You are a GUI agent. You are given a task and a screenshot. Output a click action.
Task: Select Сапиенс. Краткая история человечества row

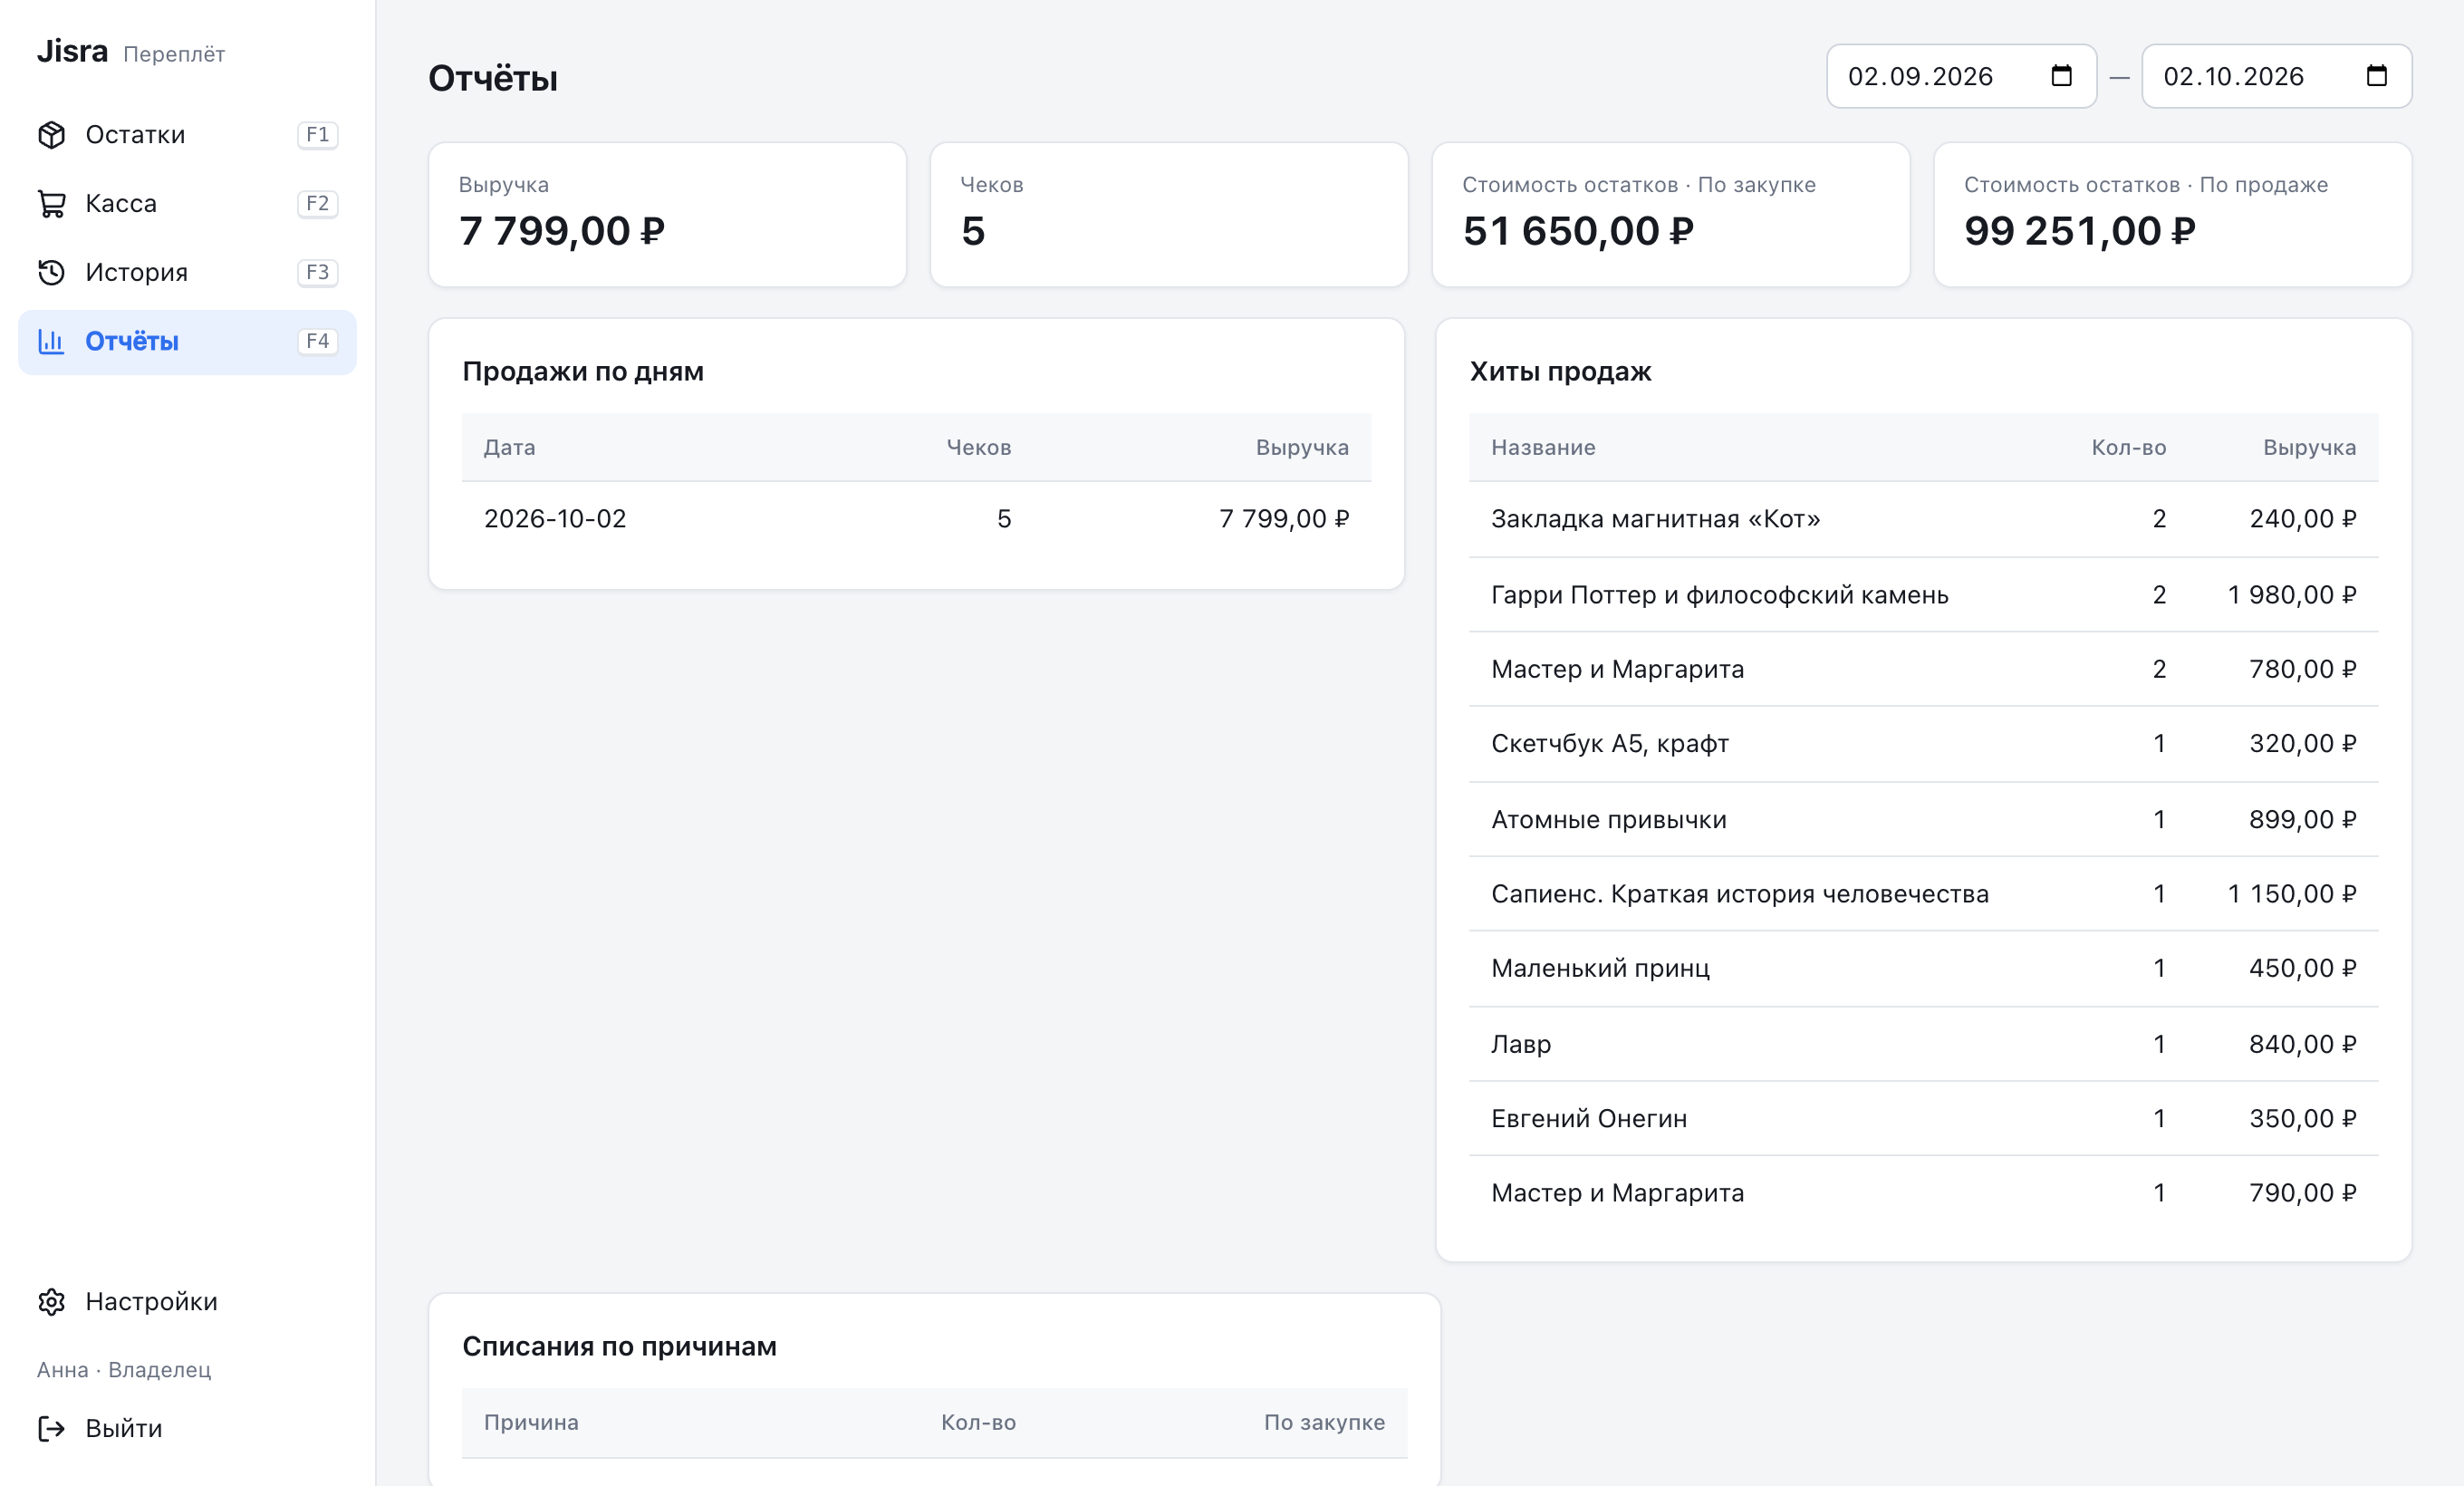(1923, 894)
